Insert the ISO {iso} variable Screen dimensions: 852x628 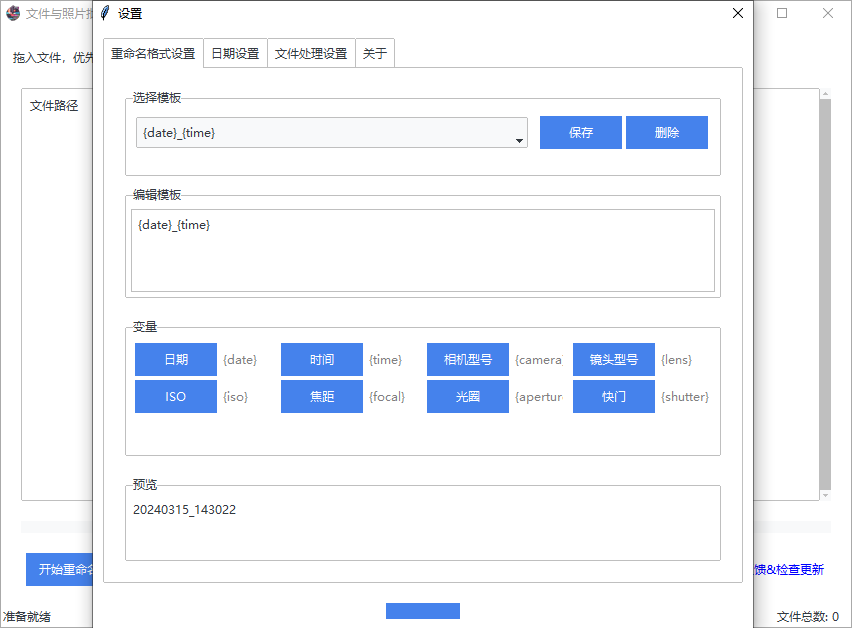175,396
